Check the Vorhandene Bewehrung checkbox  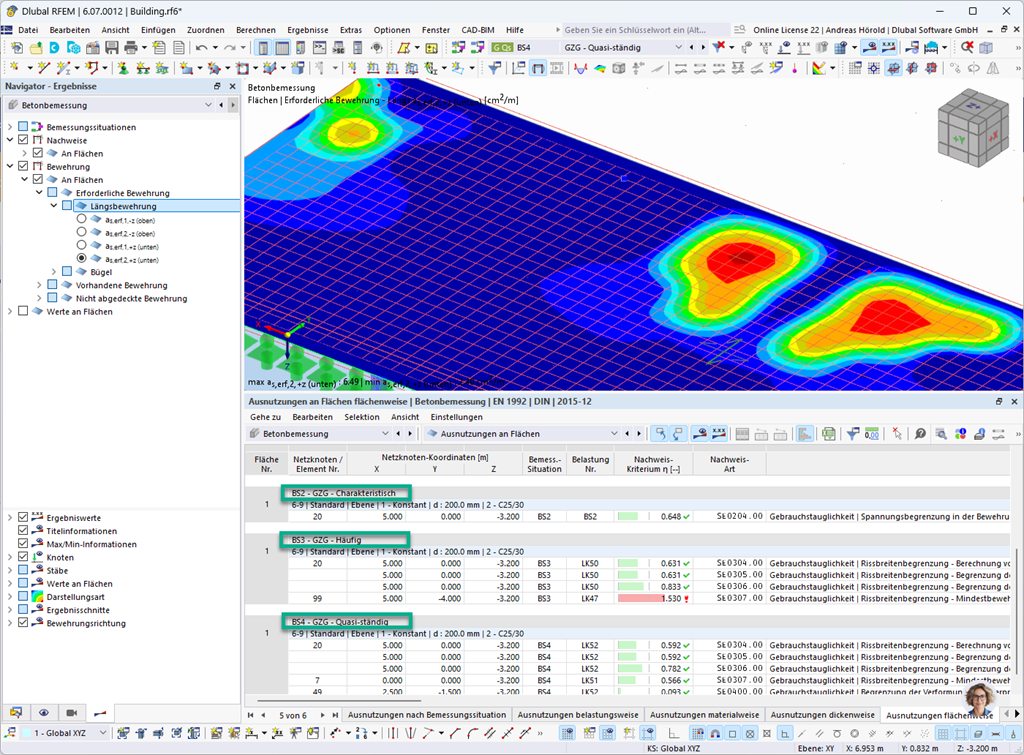(x=52, y=285)
